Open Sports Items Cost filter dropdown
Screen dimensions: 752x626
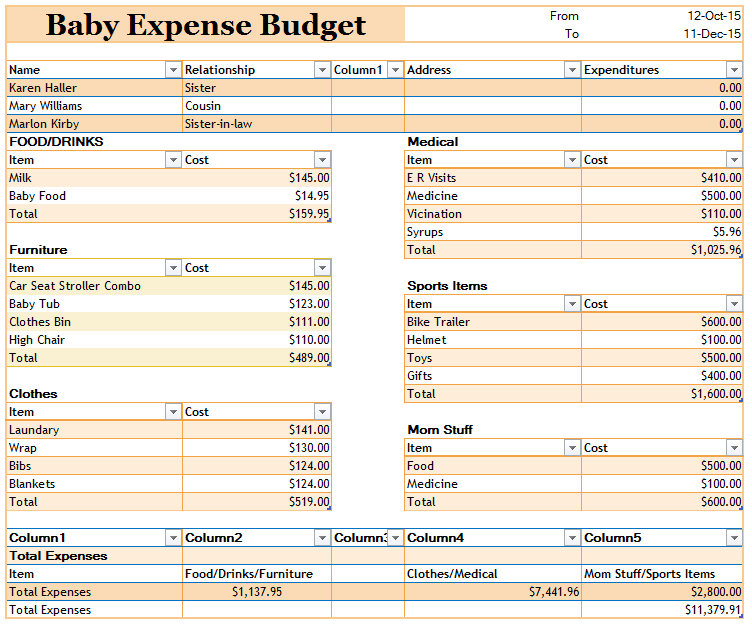point(734,304)
